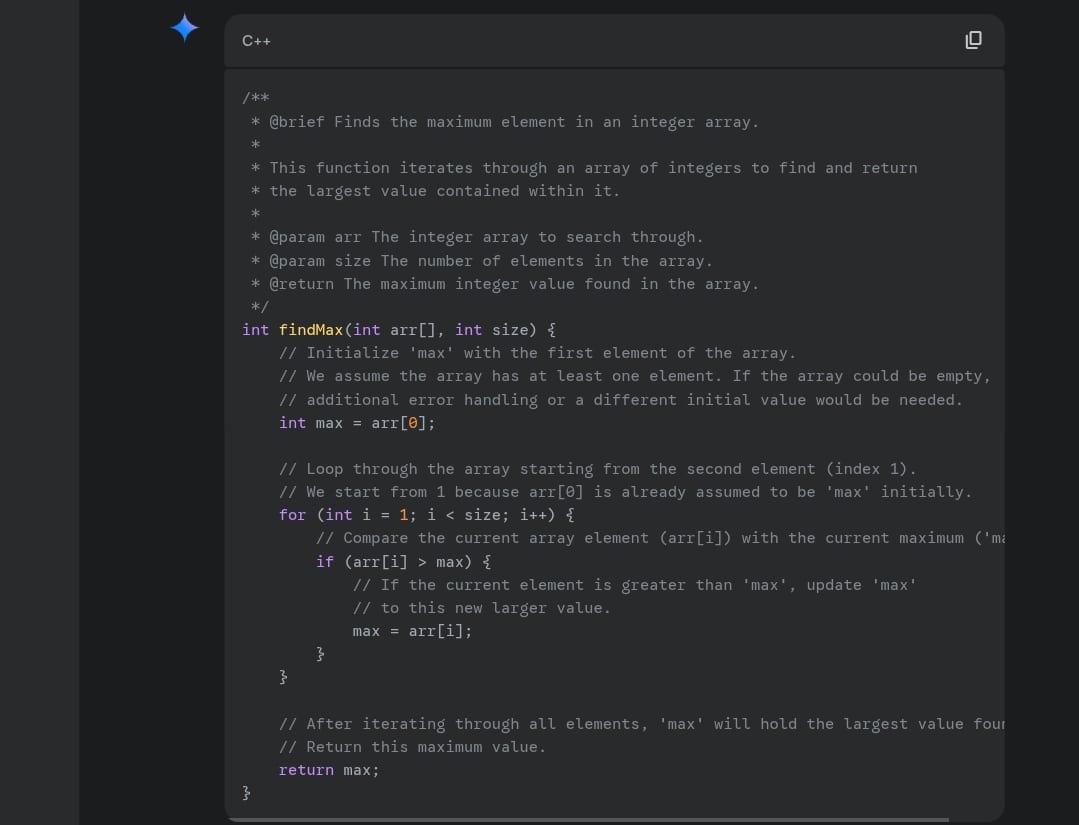
Task: Click the @return comment line
Action: tap(513, 284)
